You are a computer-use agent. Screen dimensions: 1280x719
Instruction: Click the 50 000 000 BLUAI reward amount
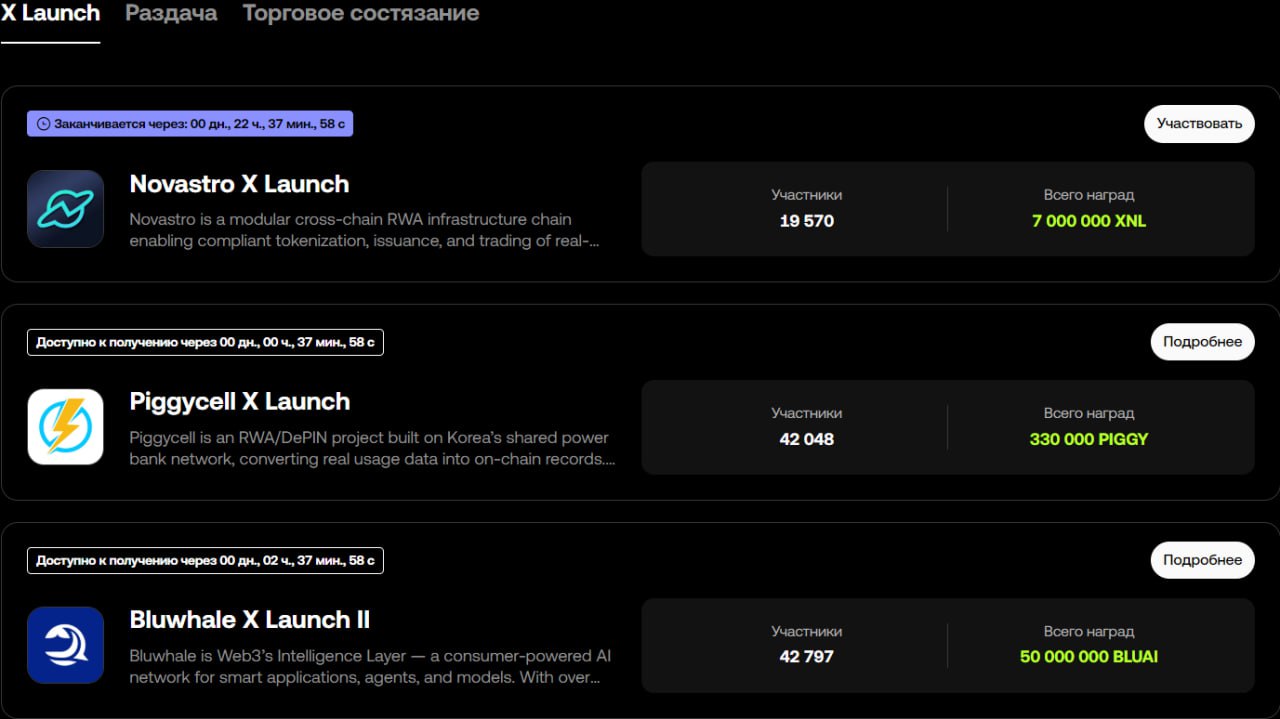pos(1089,657)
